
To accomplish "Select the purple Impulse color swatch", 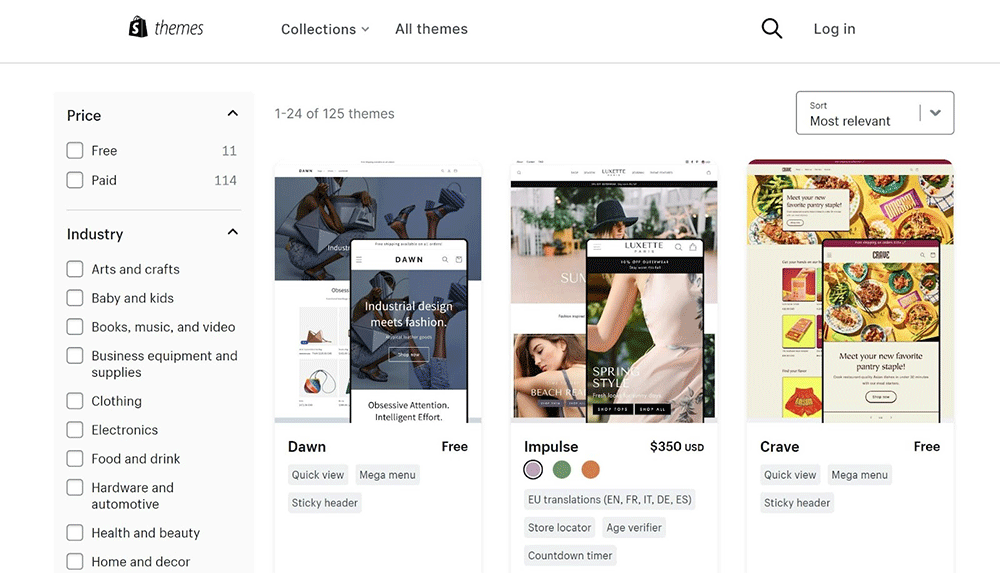I will click(533, 469).
